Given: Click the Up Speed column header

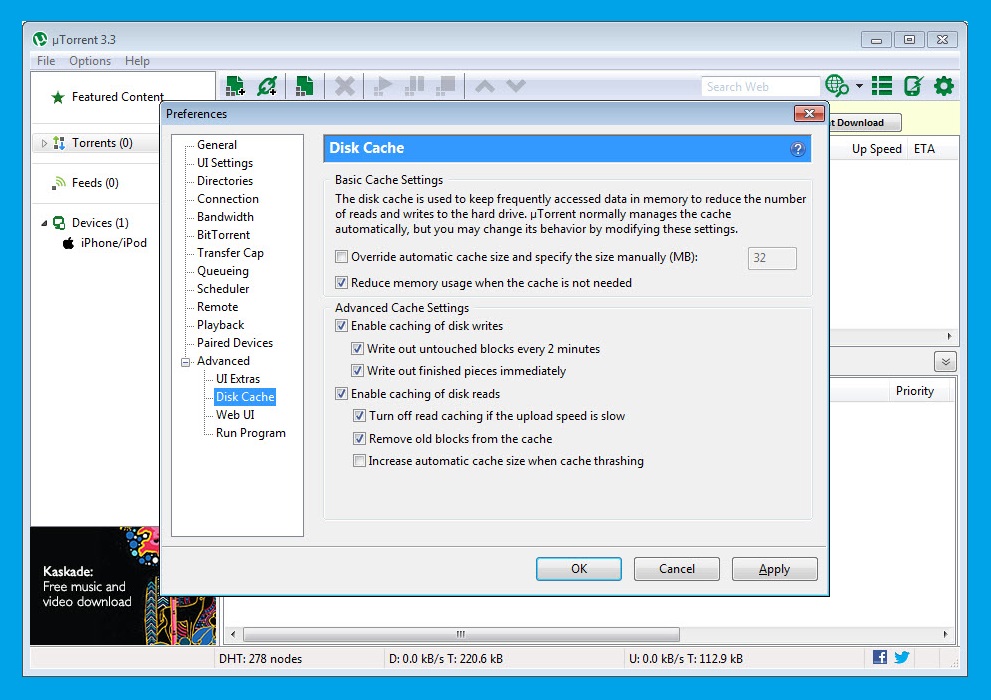Looking at the screenshot, I should [x=876, y=149].
